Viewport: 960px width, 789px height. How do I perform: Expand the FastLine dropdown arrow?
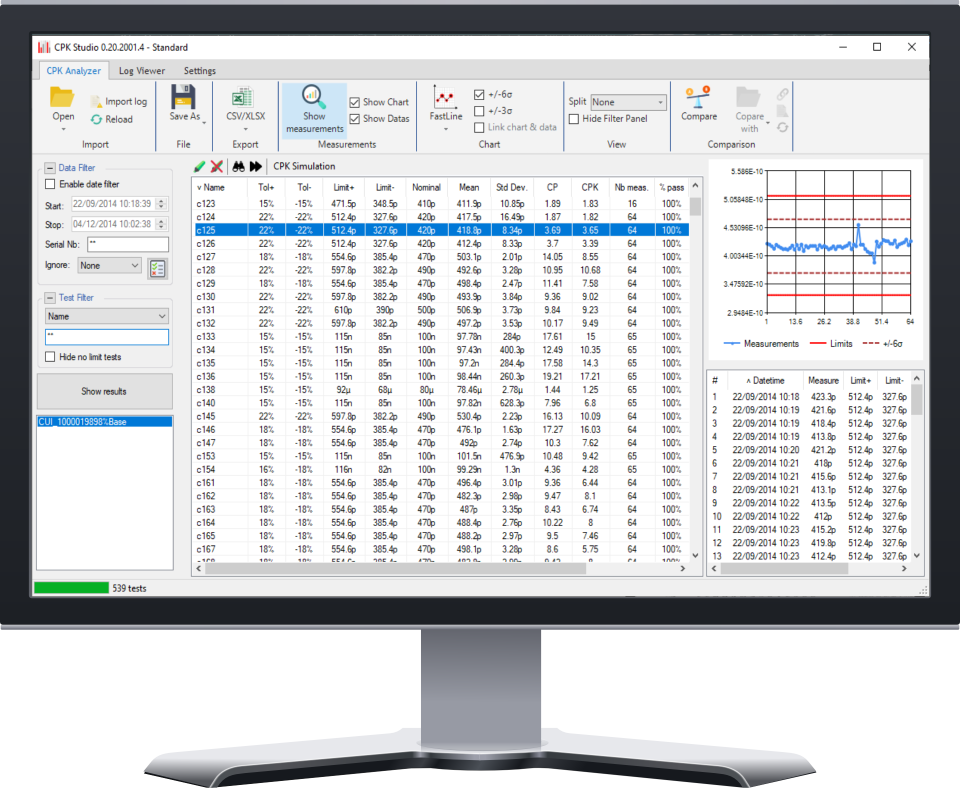(x=446, y=129)
